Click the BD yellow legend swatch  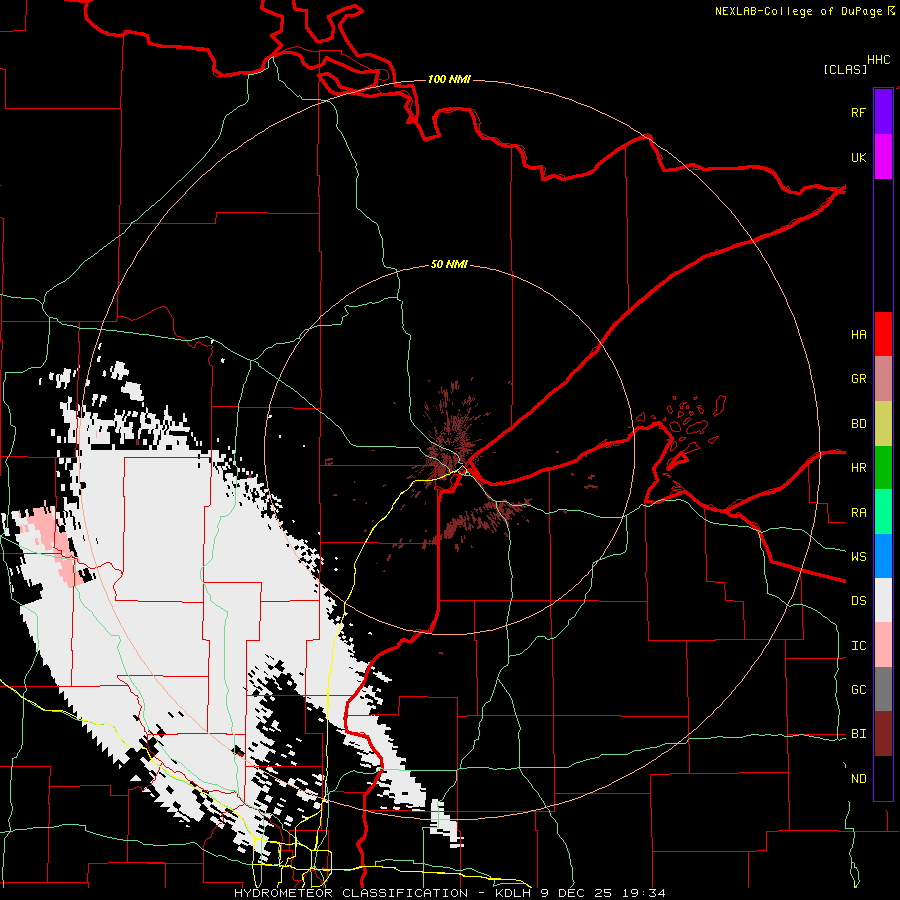coord(883,424)
